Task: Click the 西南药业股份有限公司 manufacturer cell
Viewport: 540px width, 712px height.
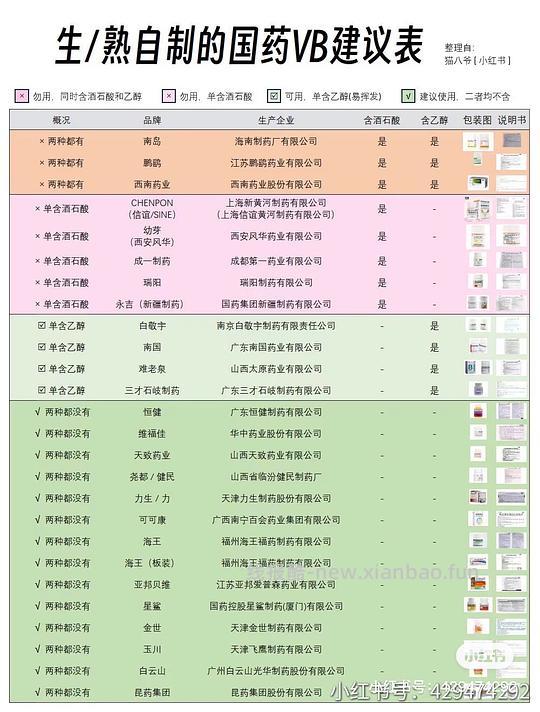Action: (276, 185)
